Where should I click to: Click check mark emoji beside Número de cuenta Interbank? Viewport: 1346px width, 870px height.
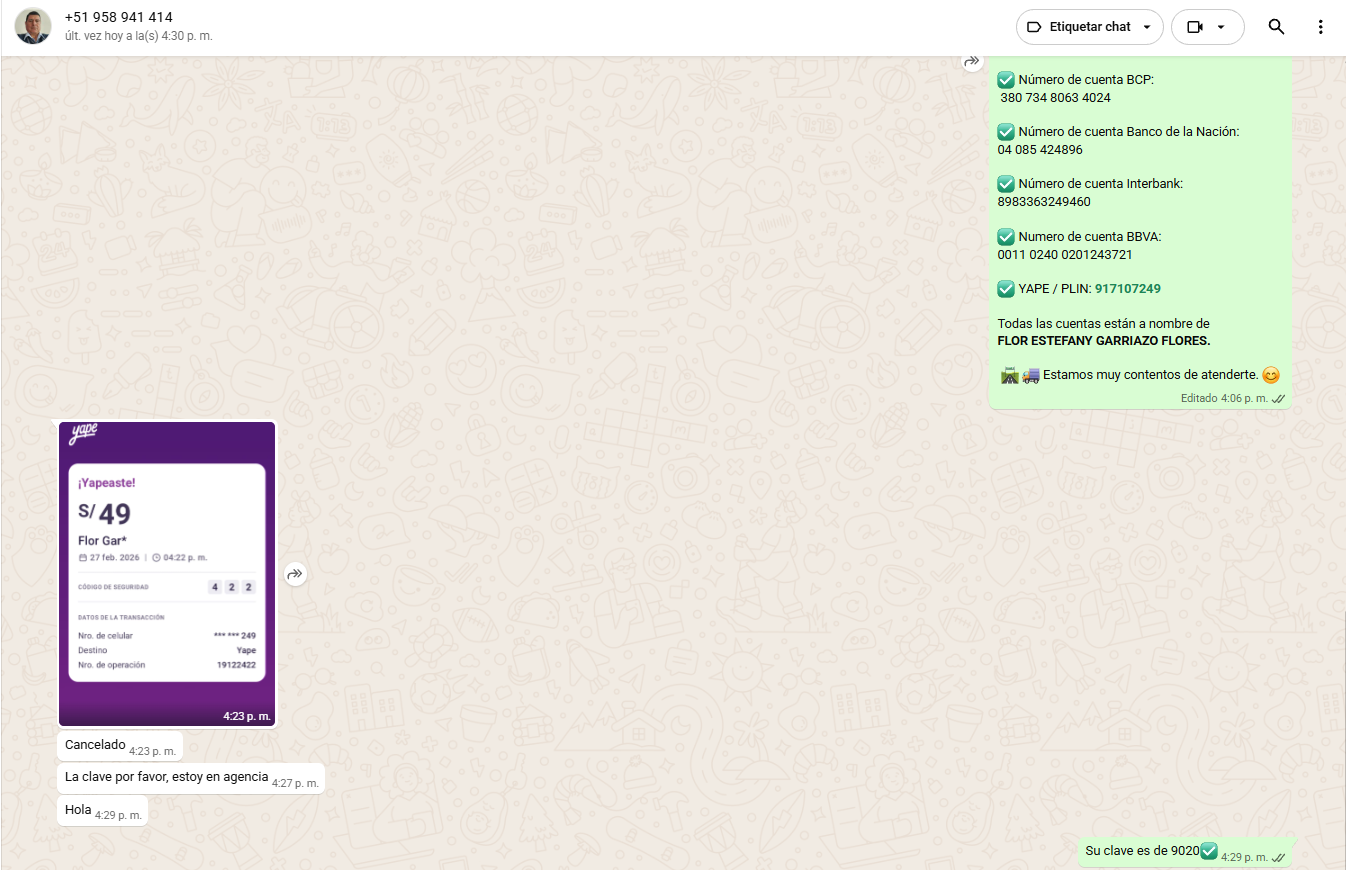point(1006,184)
